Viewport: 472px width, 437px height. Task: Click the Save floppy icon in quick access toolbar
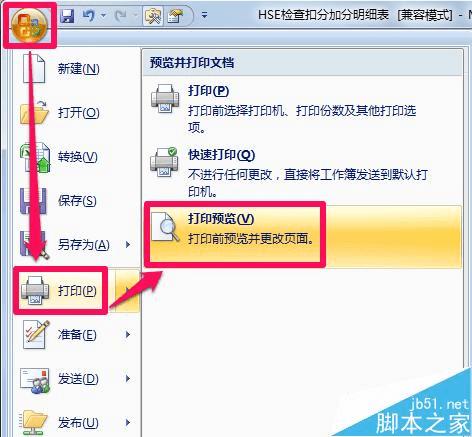[67, 16]
